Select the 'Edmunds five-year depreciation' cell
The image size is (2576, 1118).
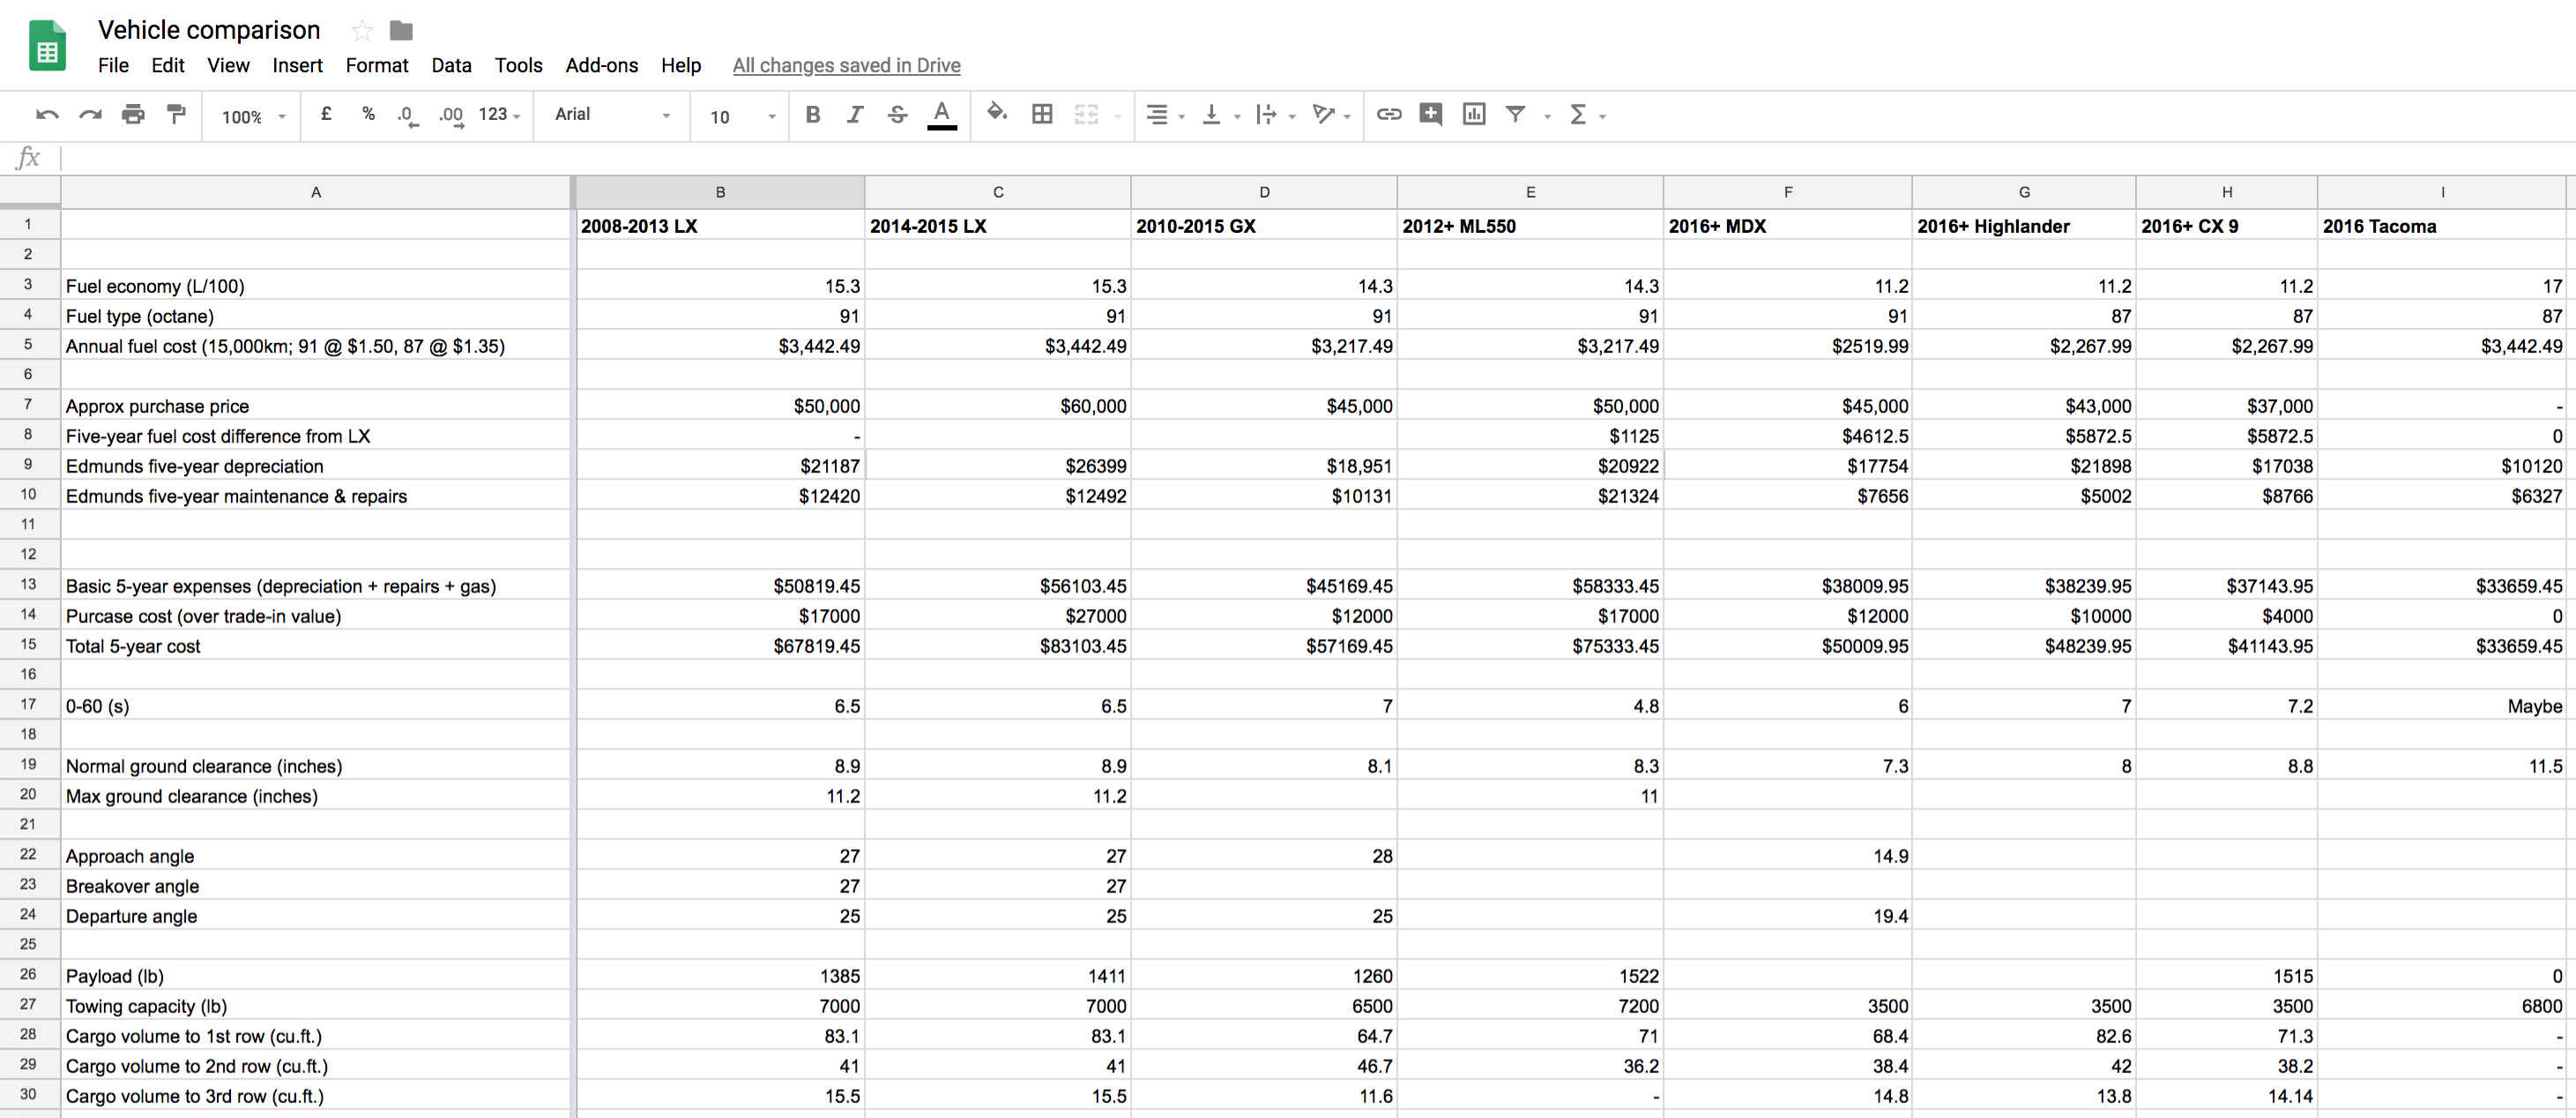tap(316, 465)
